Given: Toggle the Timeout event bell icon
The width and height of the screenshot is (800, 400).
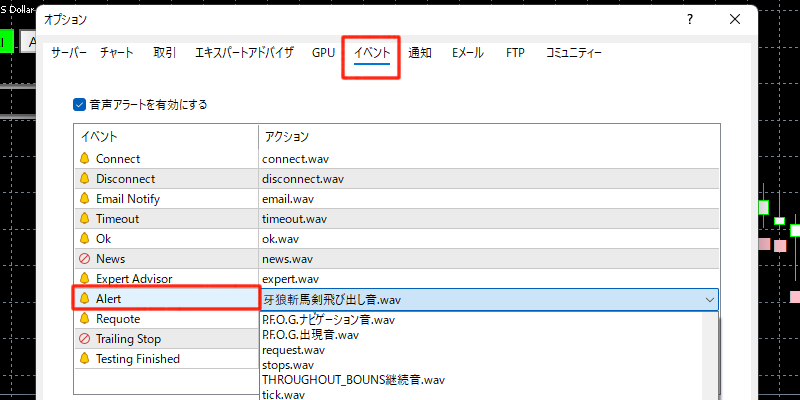Looking at the screenshot, I should coord(85,219).
